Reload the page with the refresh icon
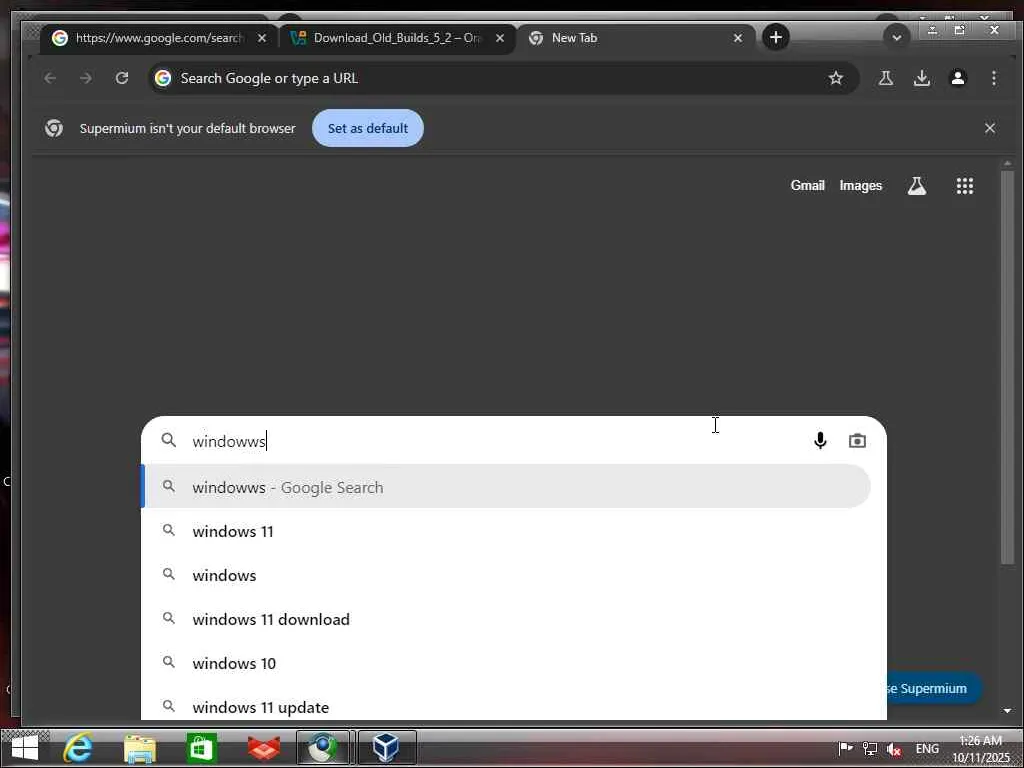 click(121, 78)
